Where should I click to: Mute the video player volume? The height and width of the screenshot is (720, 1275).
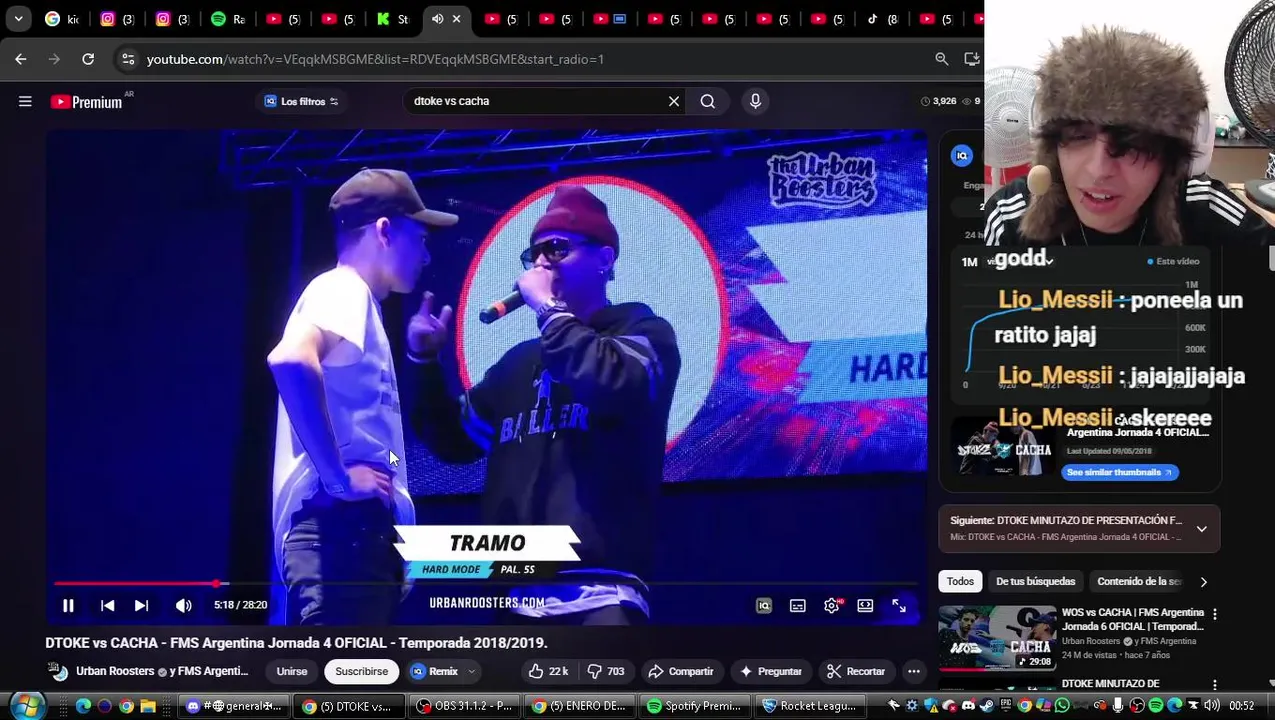(x=184, y=605)
